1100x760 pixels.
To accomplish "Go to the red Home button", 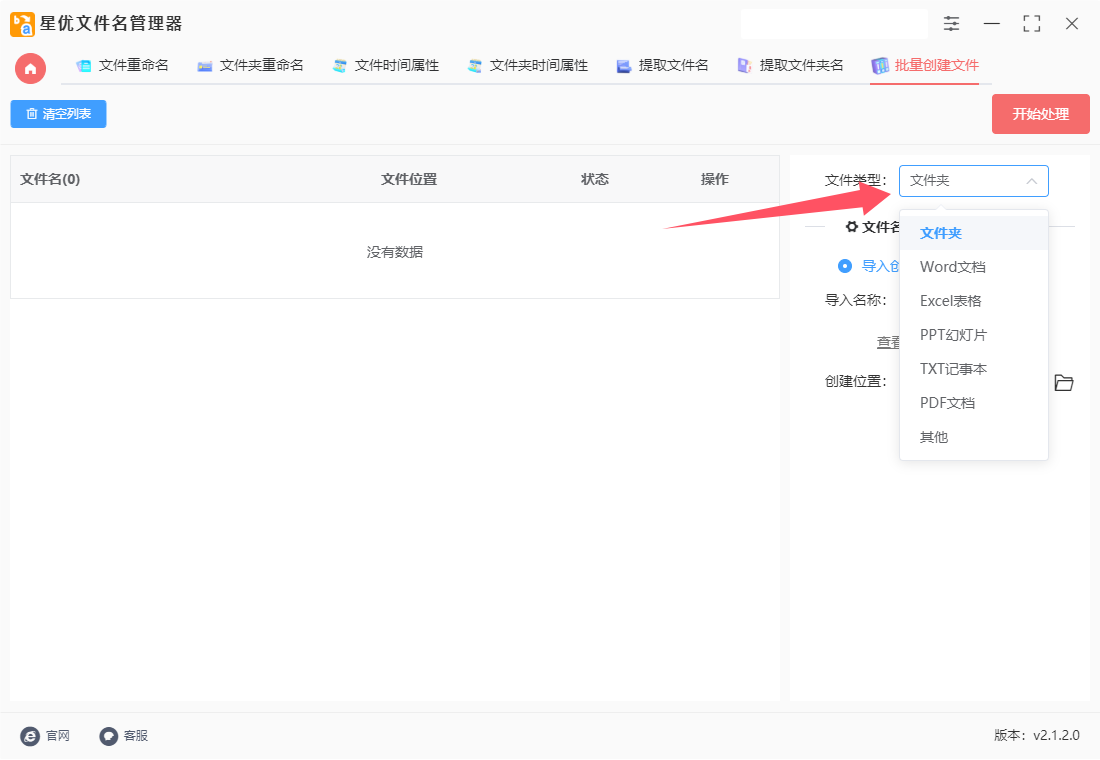I will point(30,68).
